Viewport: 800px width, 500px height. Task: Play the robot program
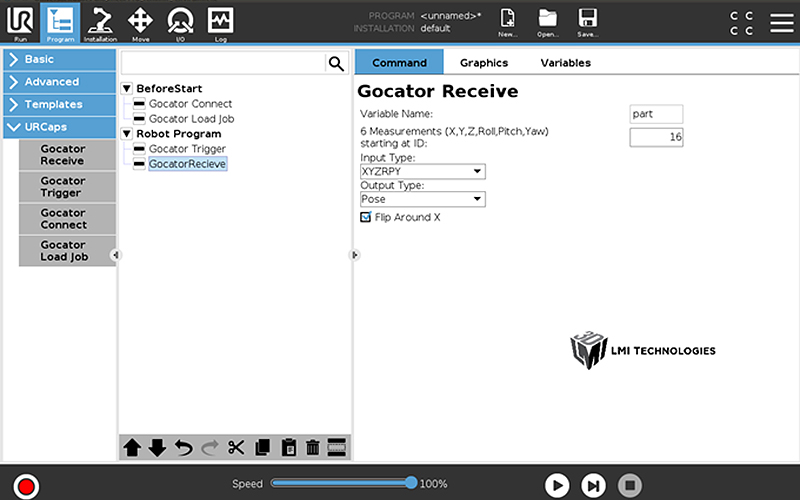[x=557, y=485]
